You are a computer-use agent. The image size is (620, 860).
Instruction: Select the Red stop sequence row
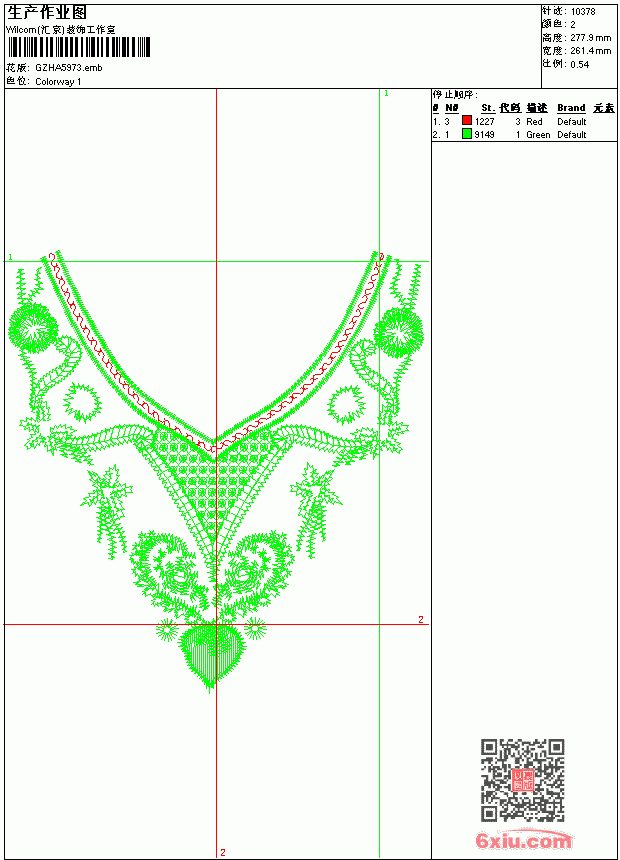(524, 121)
